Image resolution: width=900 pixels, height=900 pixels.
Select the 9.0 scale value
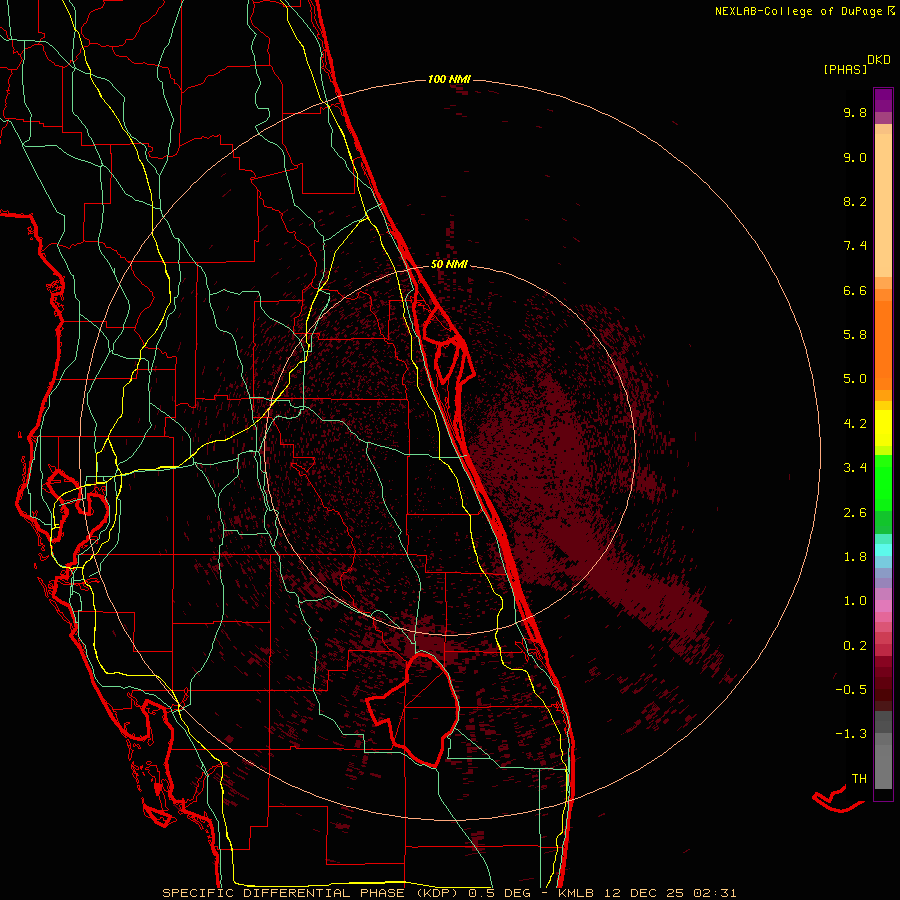coord(855,157)
